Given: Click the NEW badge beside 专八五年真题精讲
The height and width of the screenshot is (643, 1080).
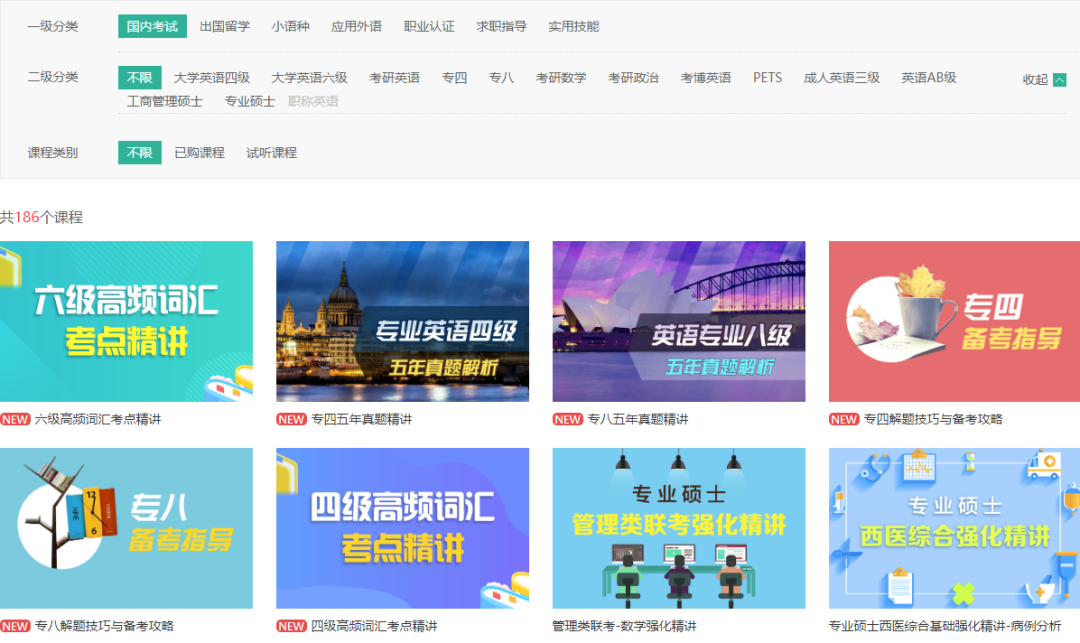Looking at the screenshot, I should point(567,420).
